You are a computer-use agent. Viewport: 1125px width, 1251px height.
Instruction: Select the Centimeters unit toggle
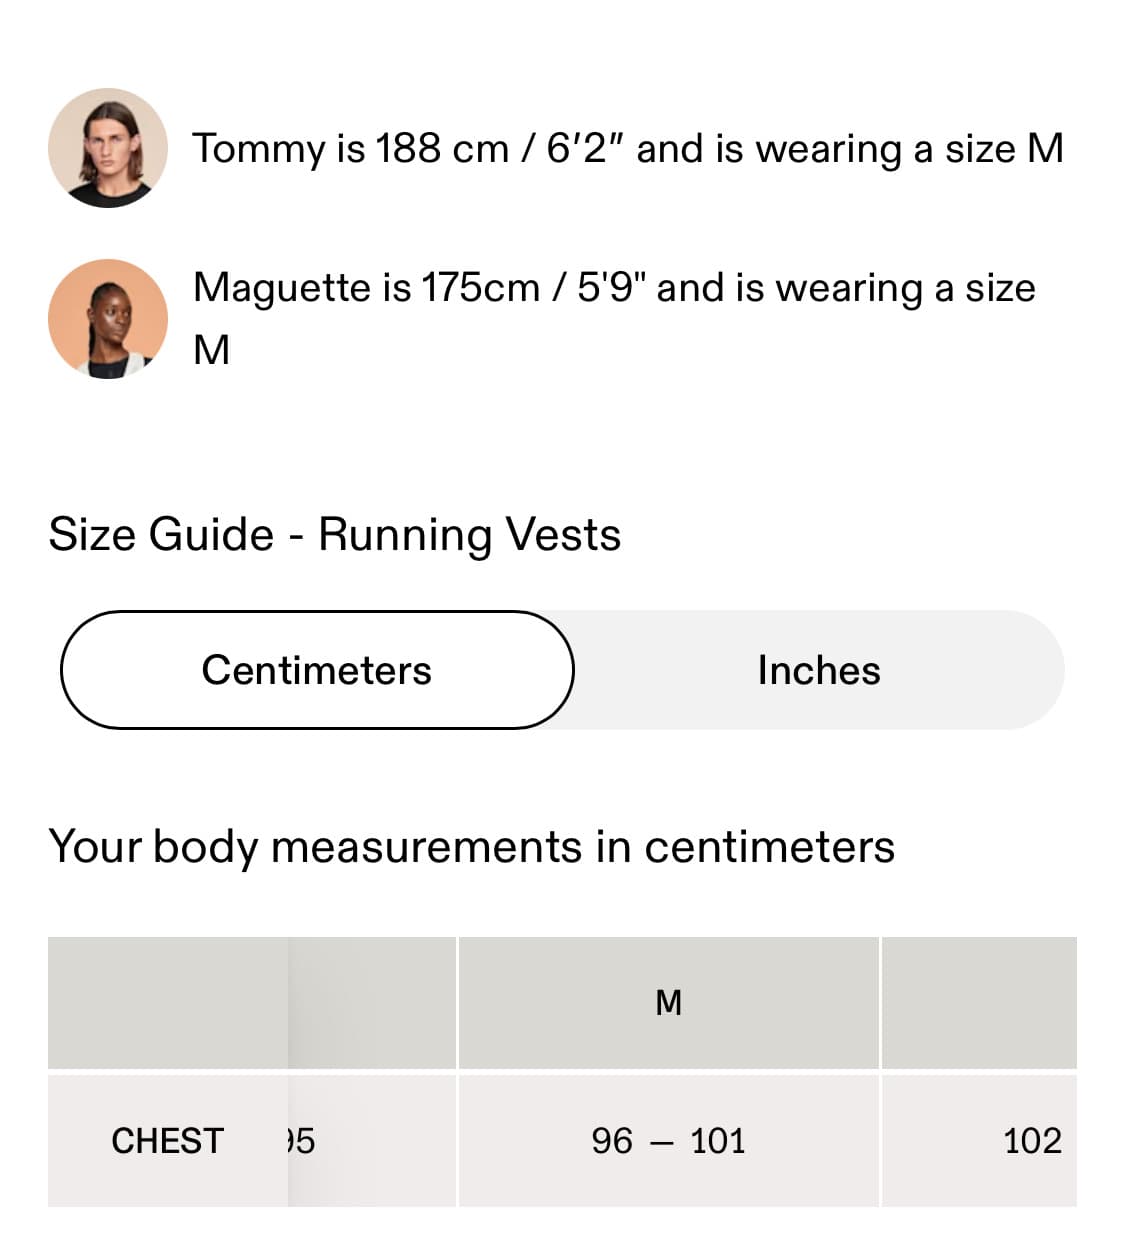pyautogui.click(x=317, y=670)
